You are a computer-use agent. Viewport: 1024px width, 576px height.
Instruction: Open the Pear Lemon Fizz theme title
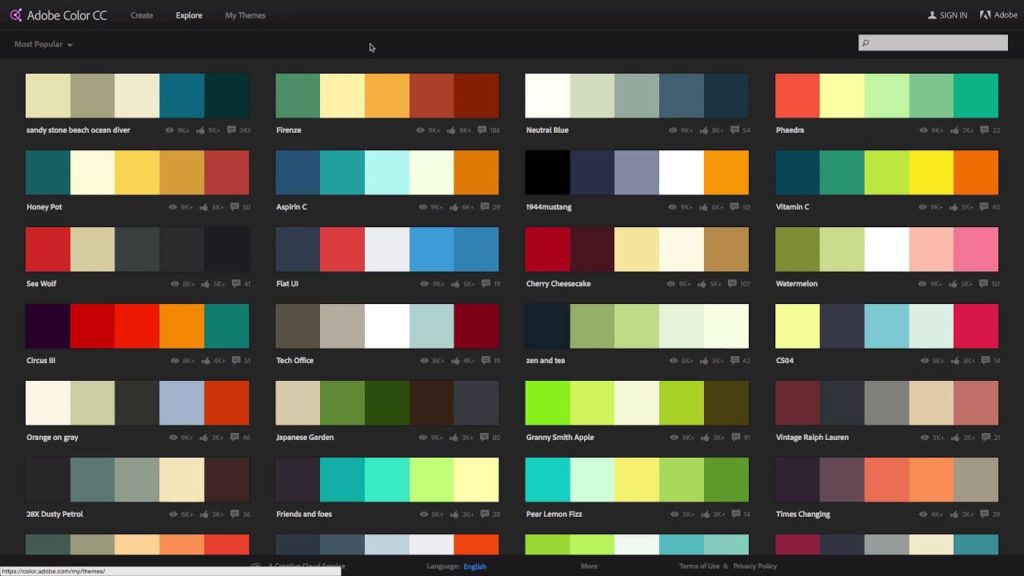coord(554,515)
